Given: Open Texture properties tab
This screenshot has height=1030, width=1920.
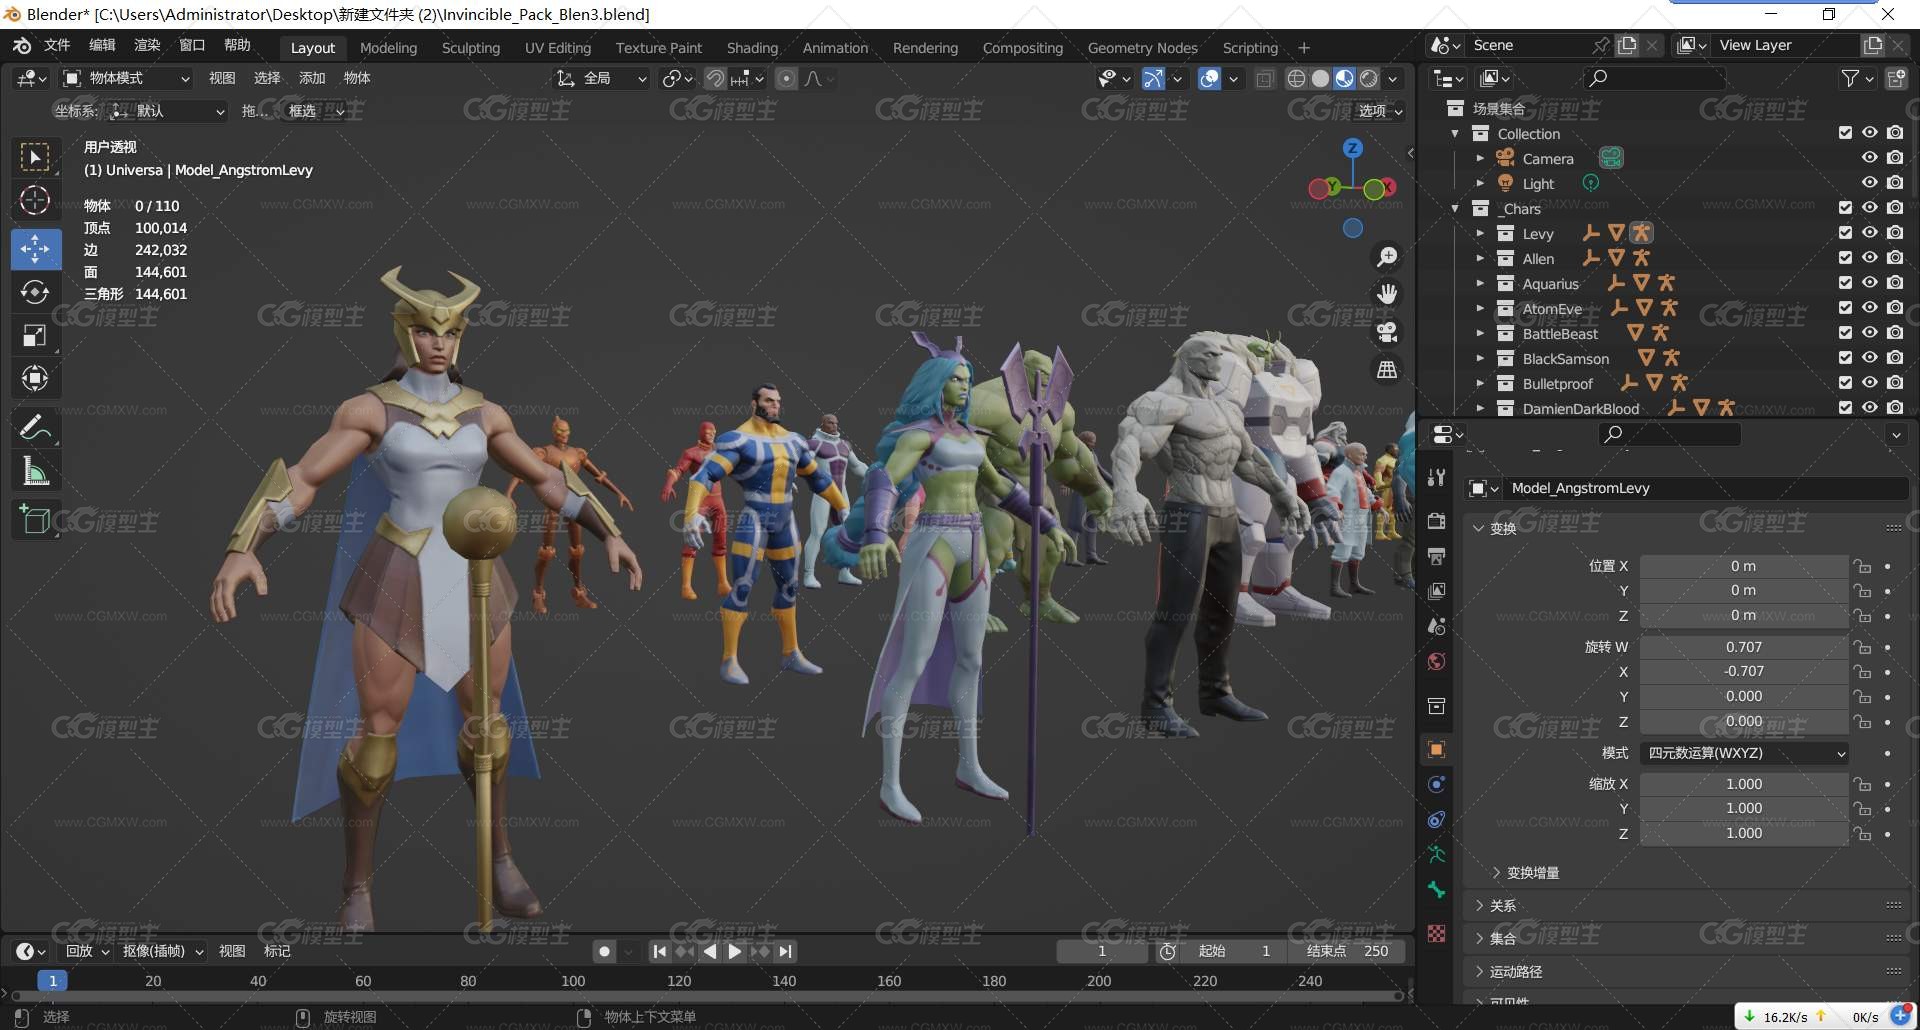Looking at the screenshot, I should (x=1437, y=933).
